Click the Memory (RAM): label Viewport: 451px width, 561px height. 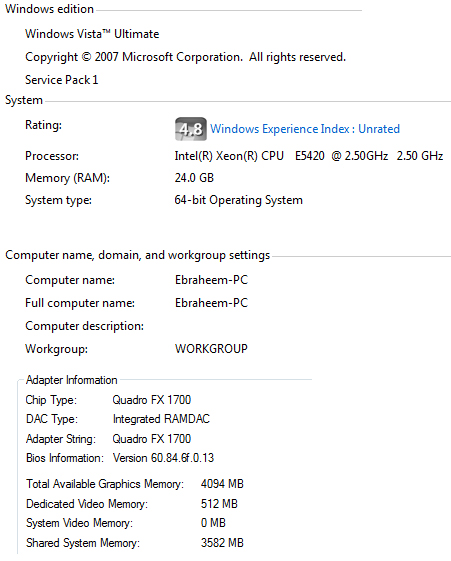point(67,178)
